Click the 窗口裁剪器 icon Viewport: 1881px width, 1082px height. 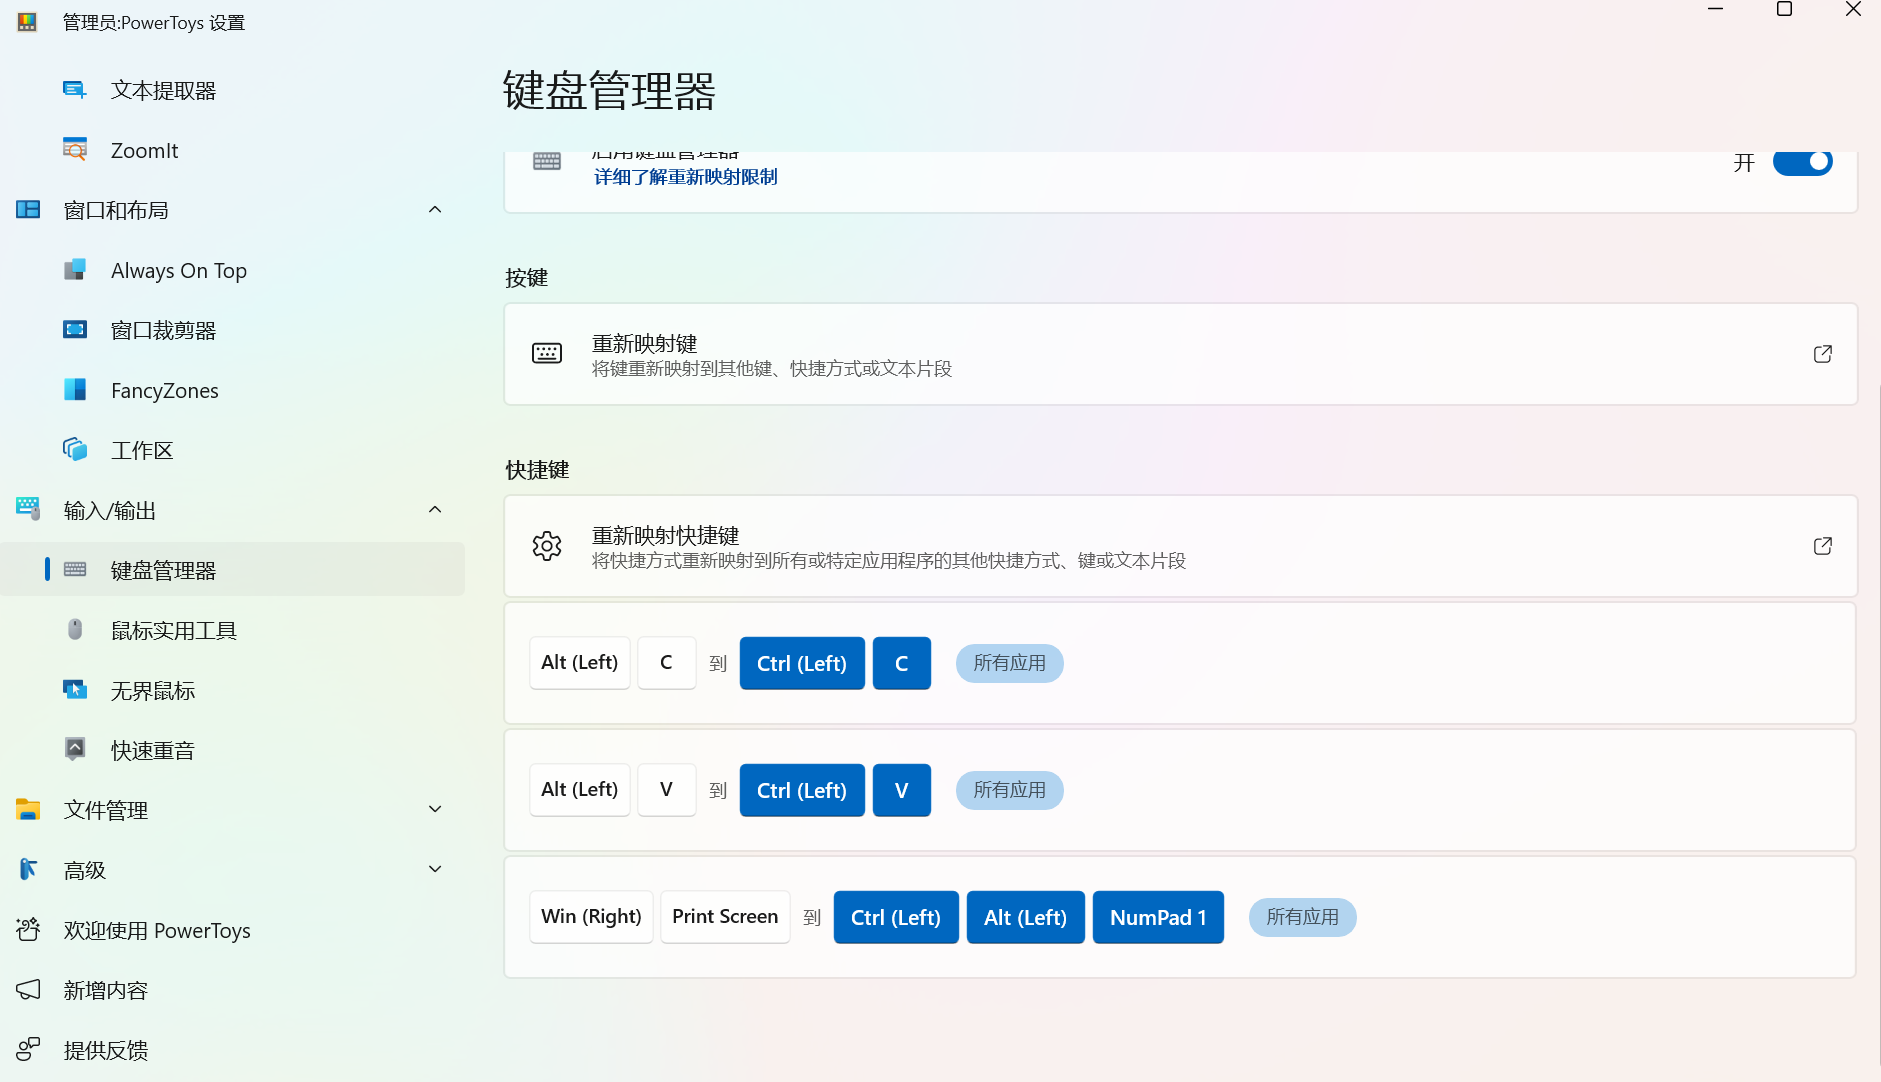point(75,330)
